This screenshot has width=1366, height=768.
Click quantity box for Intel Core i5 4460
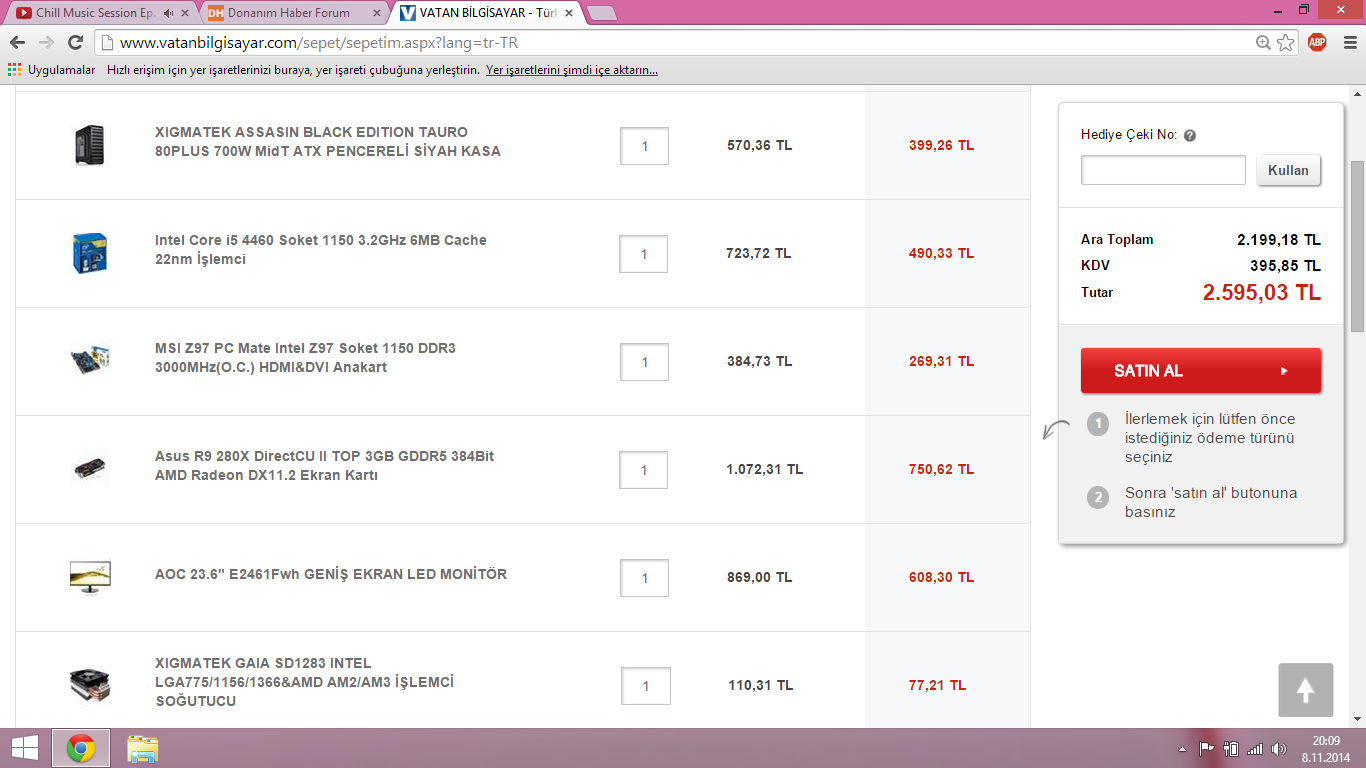click(x=644, y=254)
